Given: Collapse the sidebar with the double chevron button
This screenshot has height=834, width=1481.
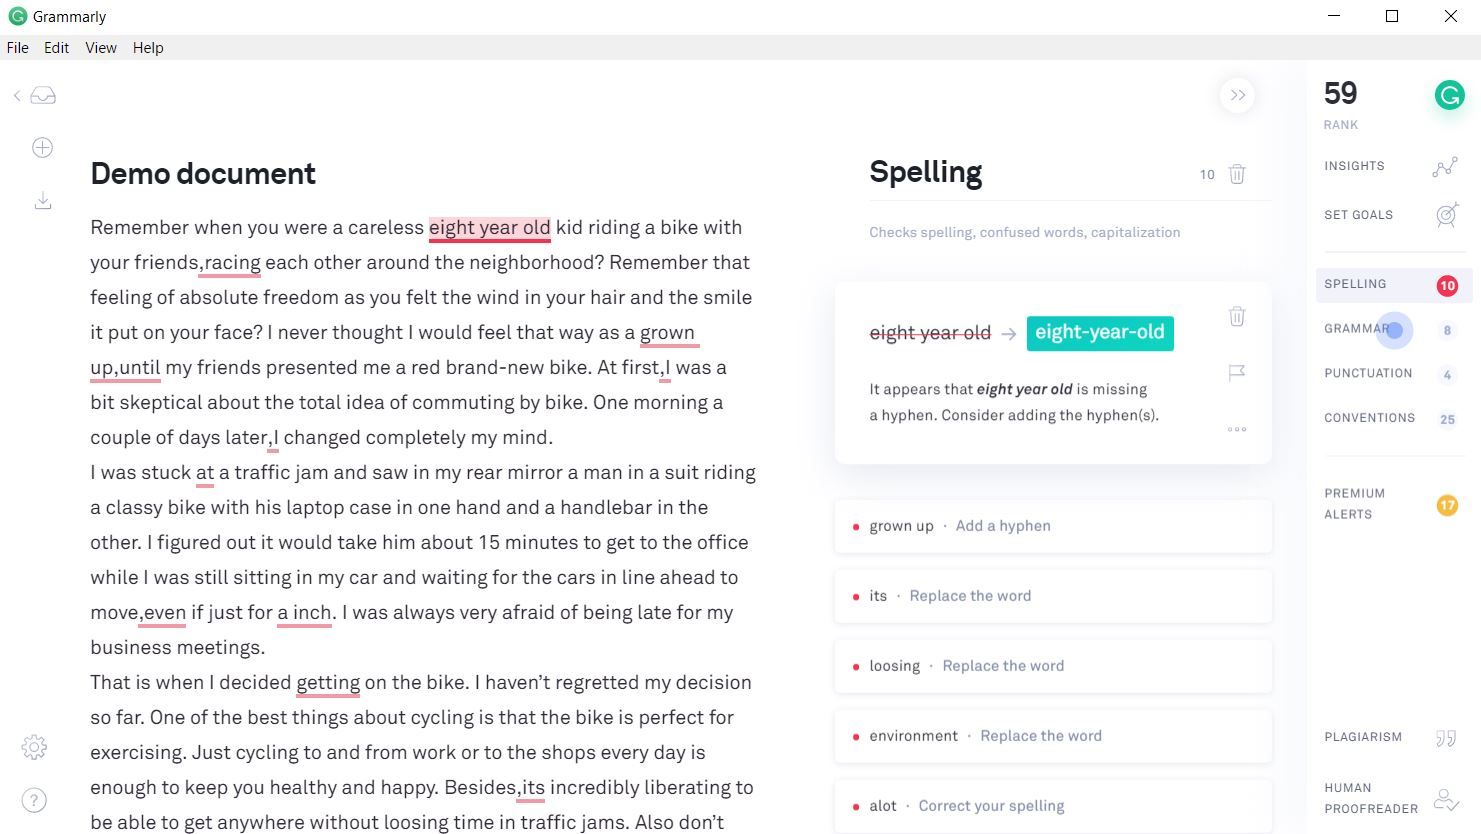Looking at the screenshot, I should (1238, 95).
